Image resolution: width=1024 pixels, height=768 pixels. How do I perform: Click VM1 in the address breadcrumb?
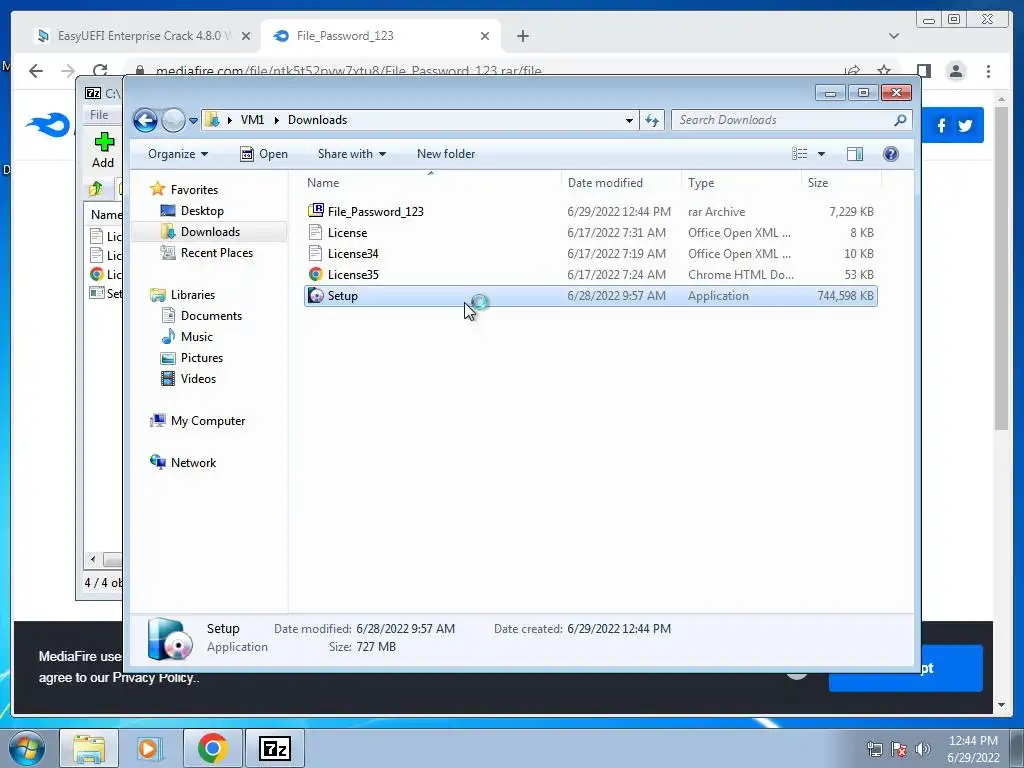click(252, 120)
